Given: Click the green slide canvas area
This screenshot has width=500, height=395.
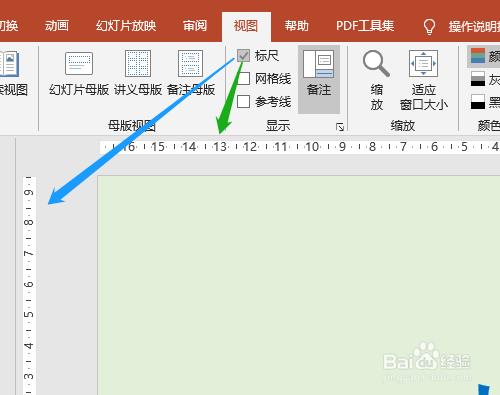Looking at the screenshot, I should pos(299,285).
